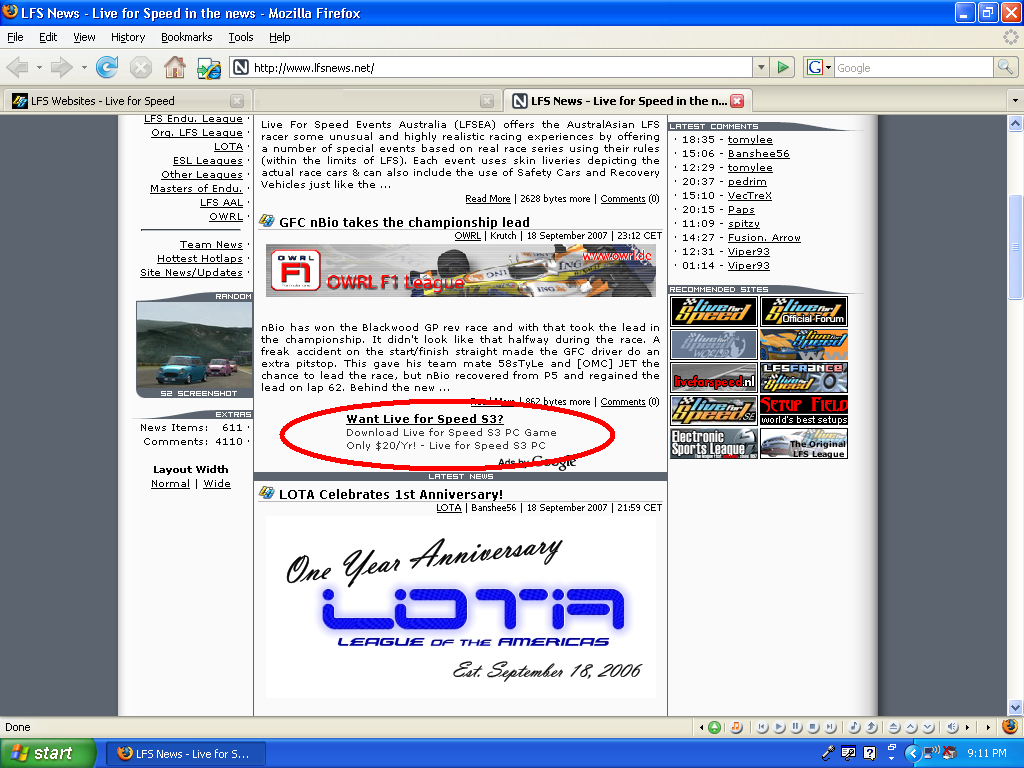This screenshot has height=768, width=1024.
Task: Open commenter Fusion. Arrow link
Action: coord(764,238)
